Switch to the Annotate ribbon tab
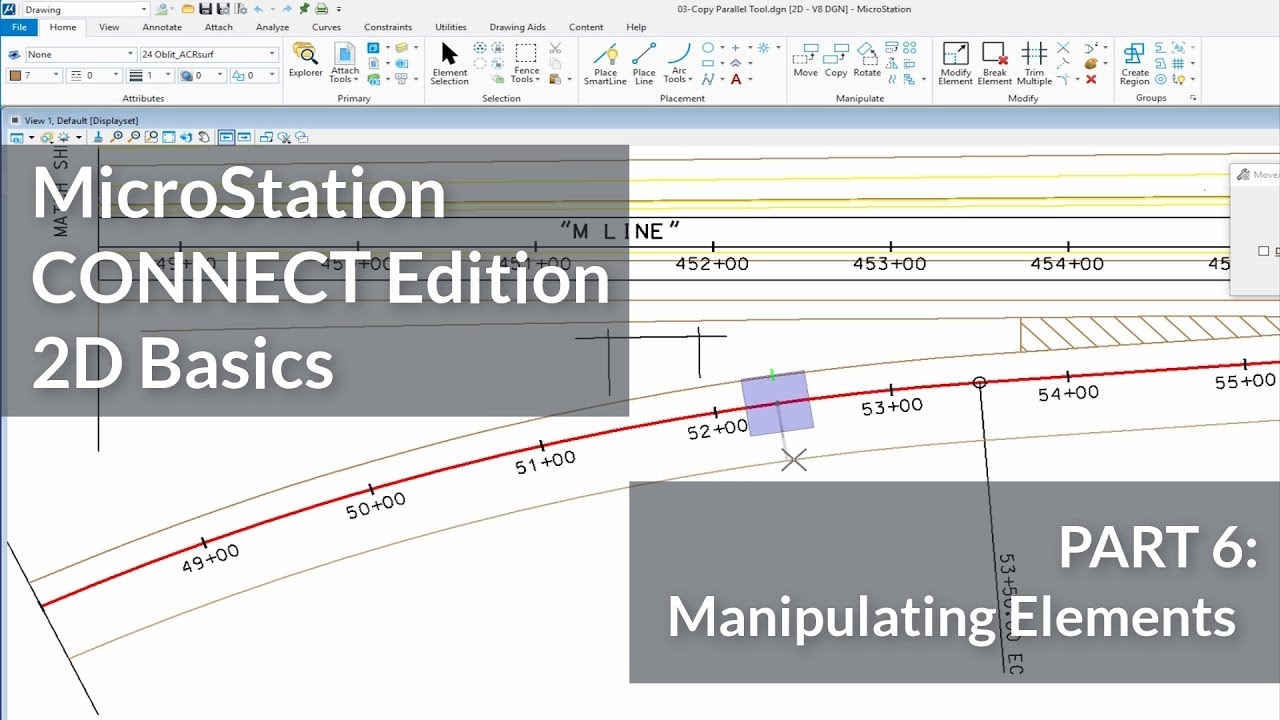 click(162, 27)
